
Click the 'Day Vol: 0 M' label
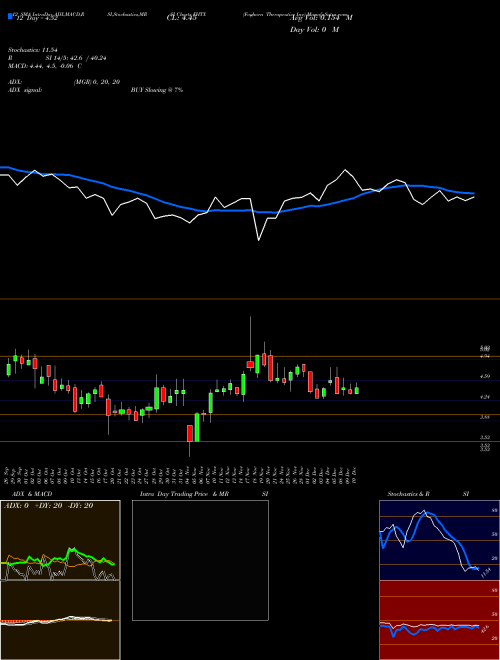click(x=314, y=30)
